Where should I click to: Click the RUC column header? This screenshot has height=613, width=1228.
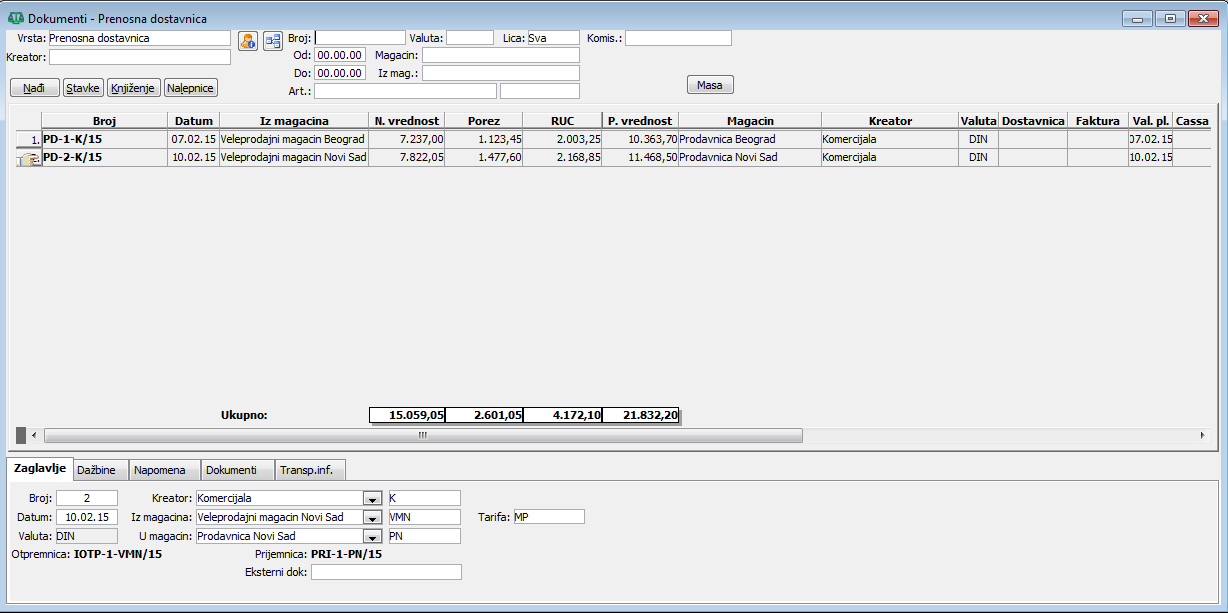(x=562, y=121)
